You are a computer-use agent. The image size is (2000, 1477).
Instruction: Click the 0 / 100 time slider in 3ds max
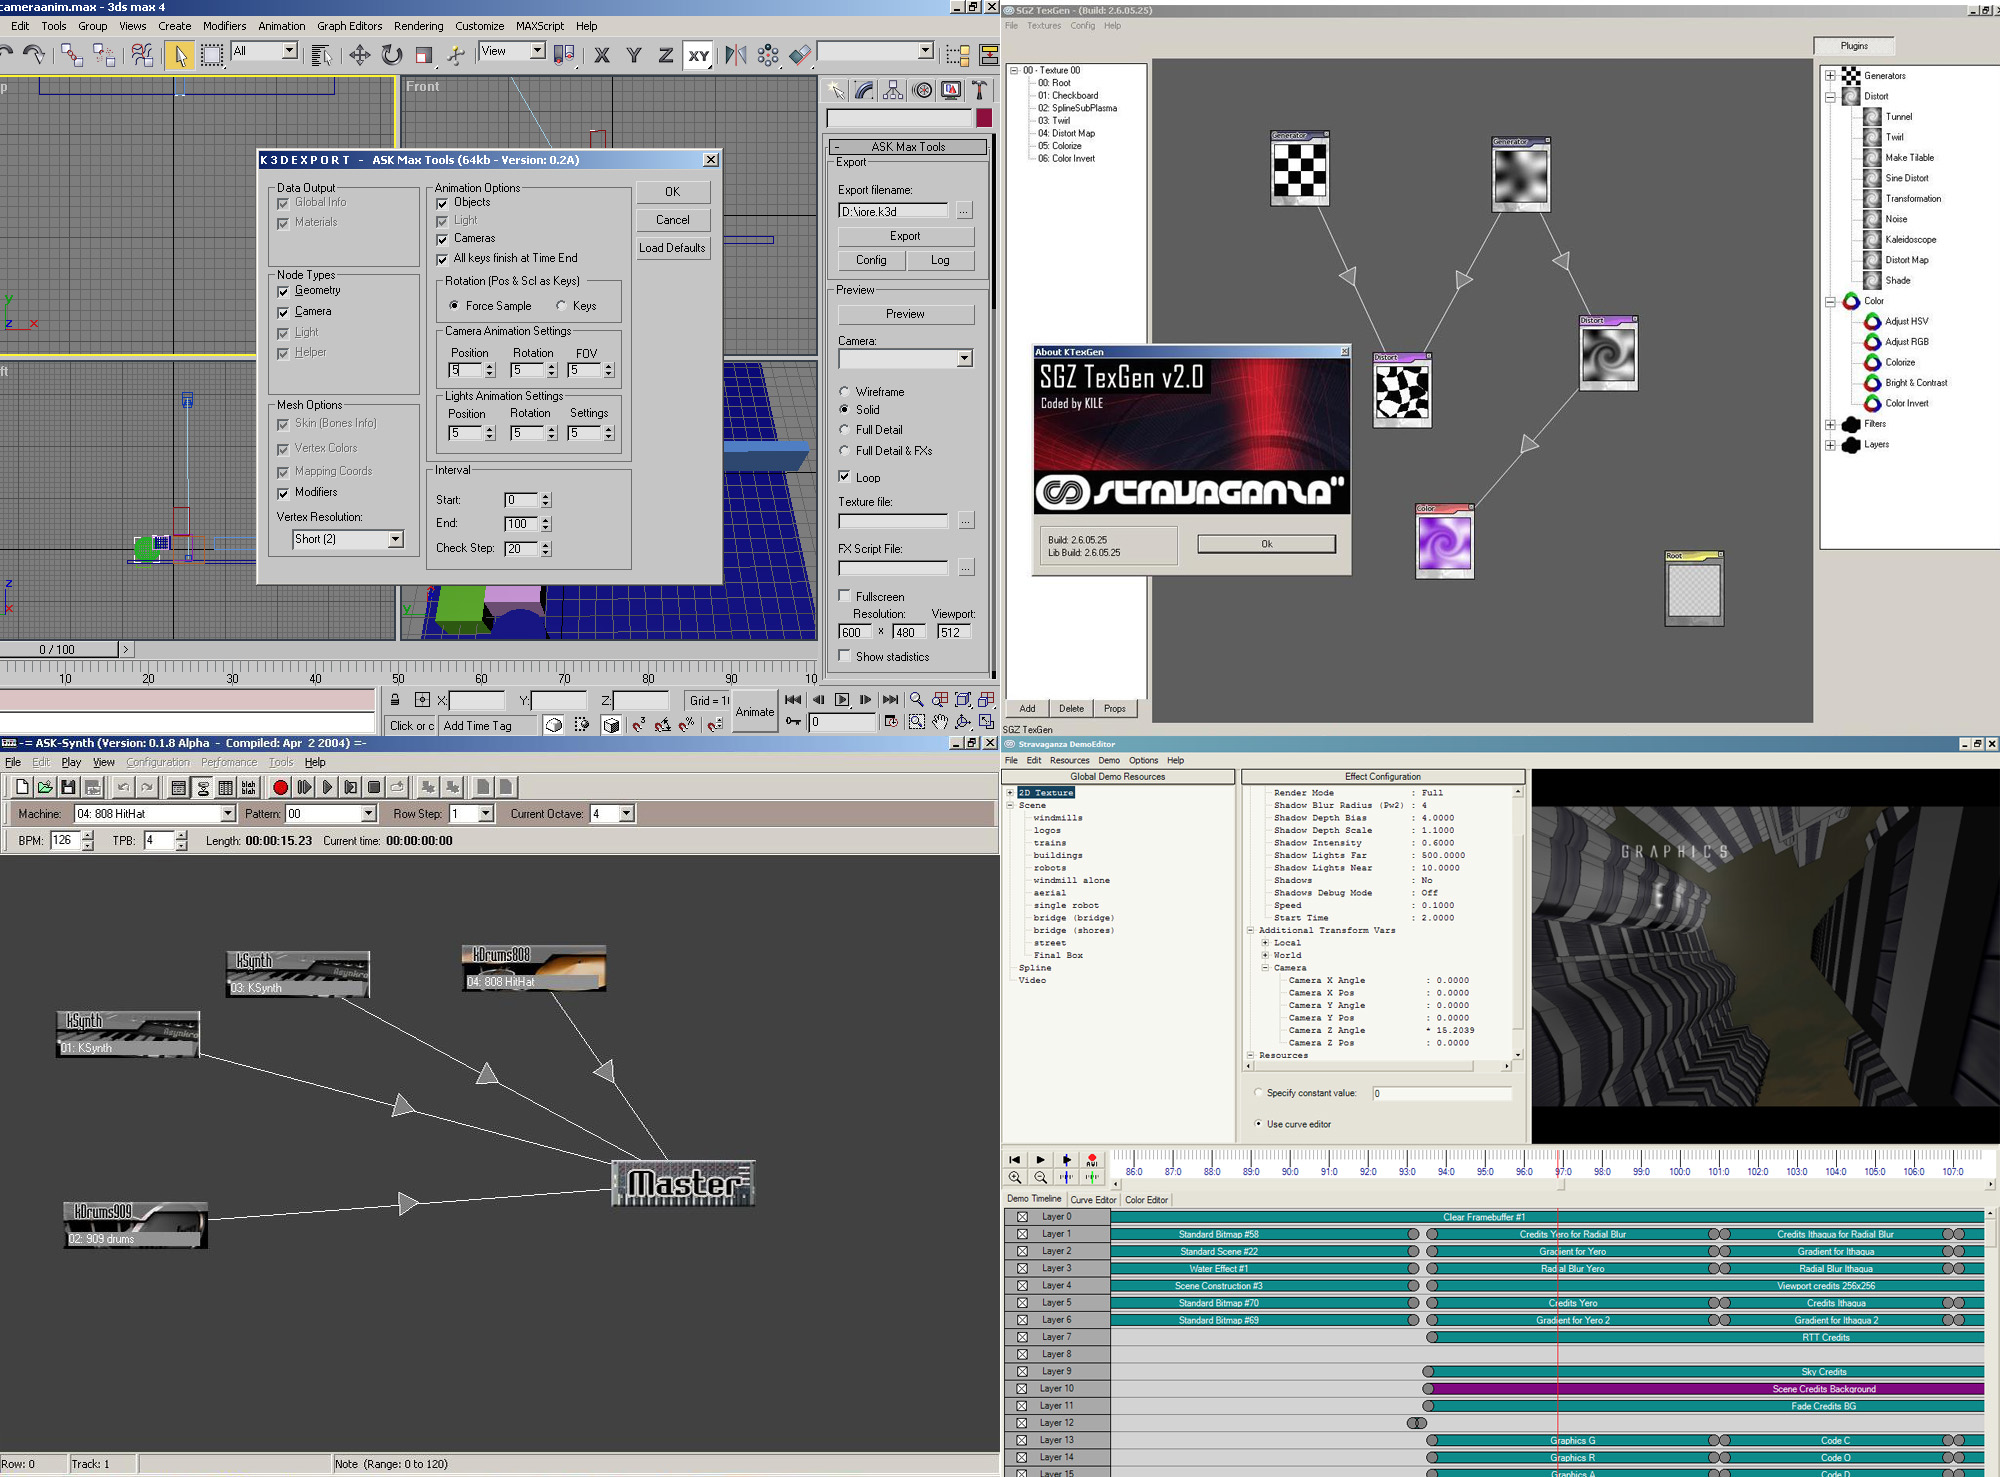(58, 649)
